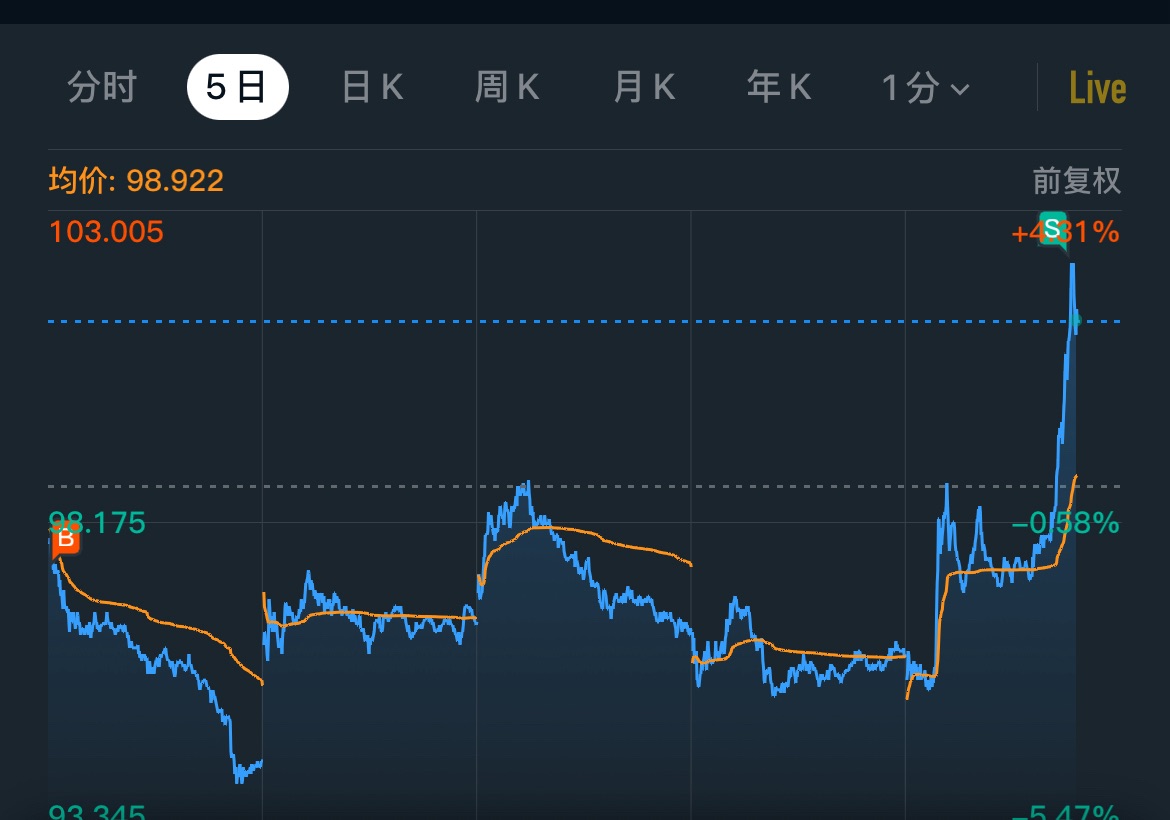Switch to the 分时 tab
The width and height of the screenshot is (1170, 820).
pos(102,88)
